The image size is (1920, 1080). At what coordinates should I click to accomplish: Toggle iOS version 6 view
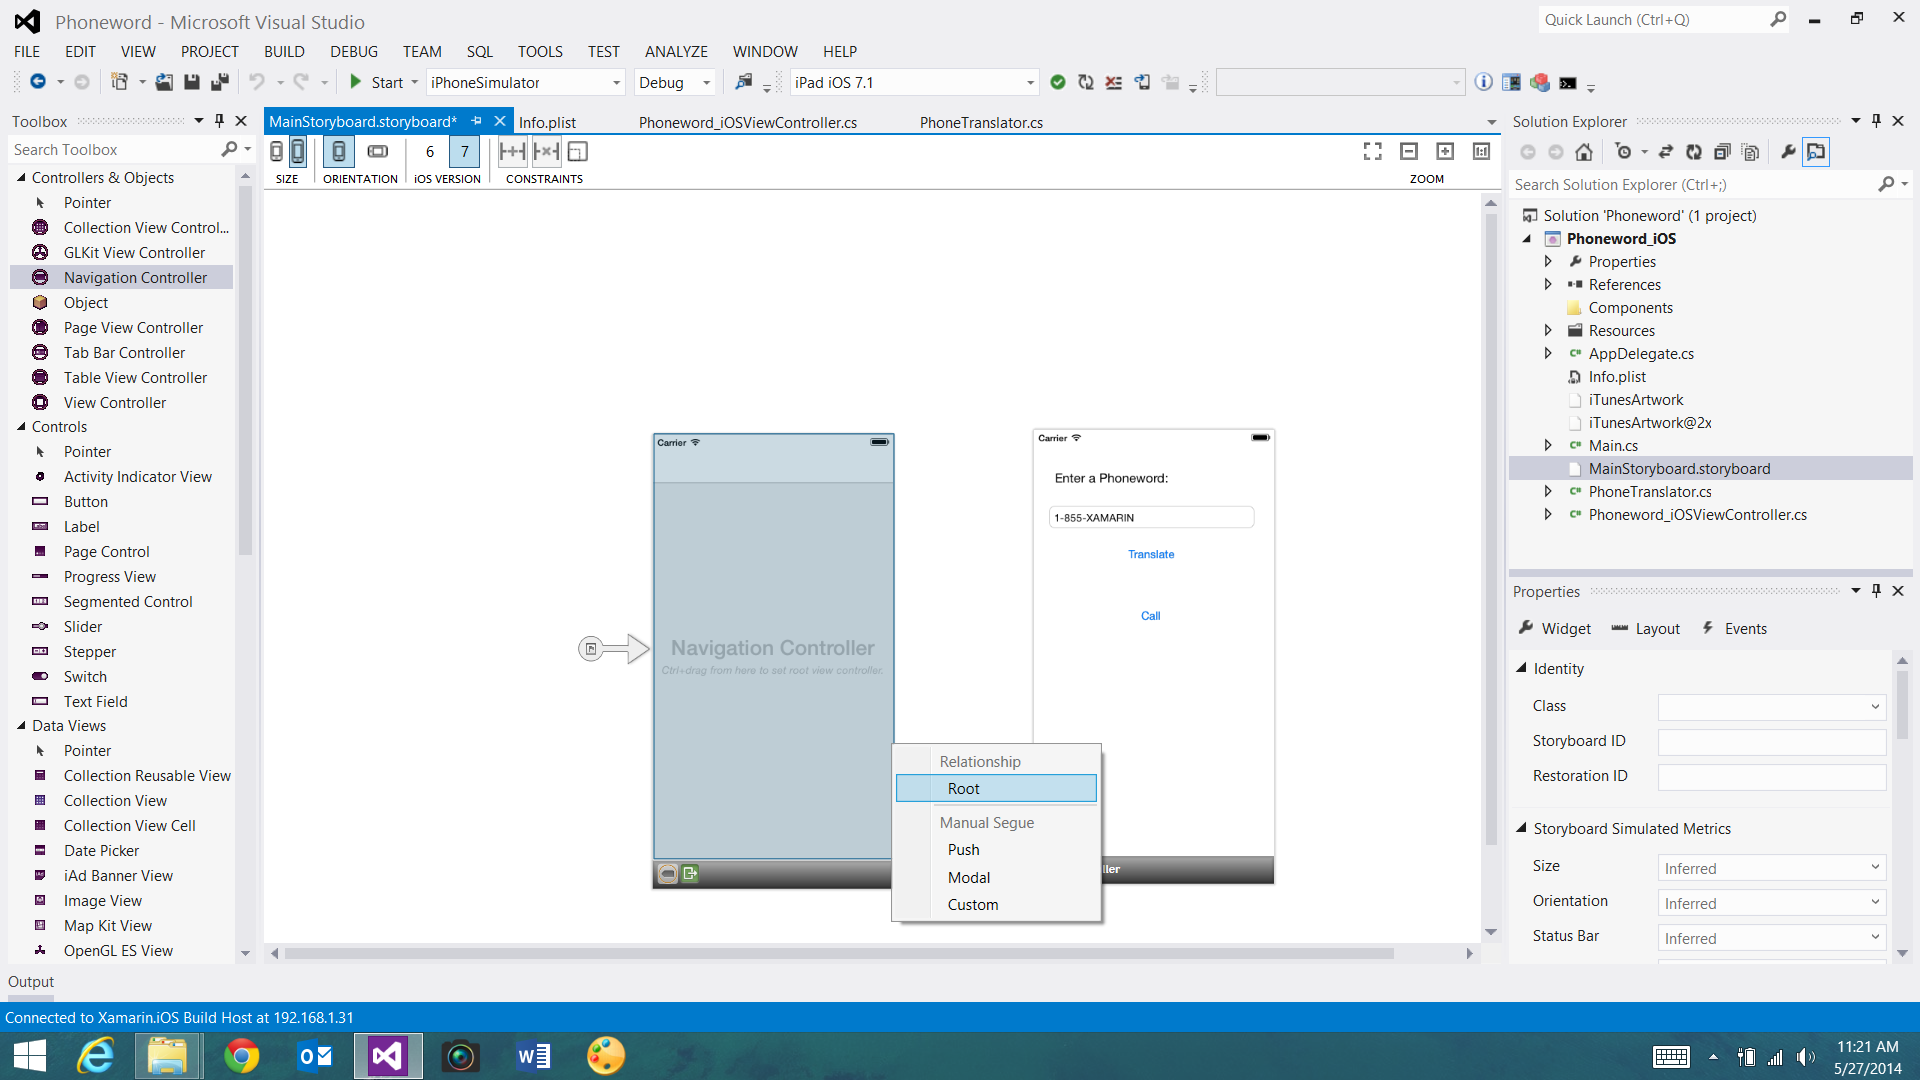pos(430,151)
